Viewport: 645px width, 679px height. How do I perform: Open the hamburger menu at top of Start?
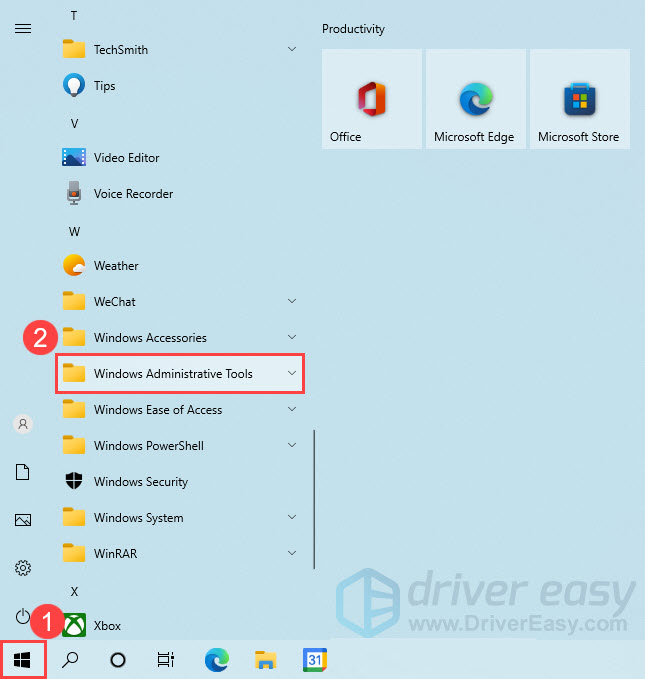point(23,29)
